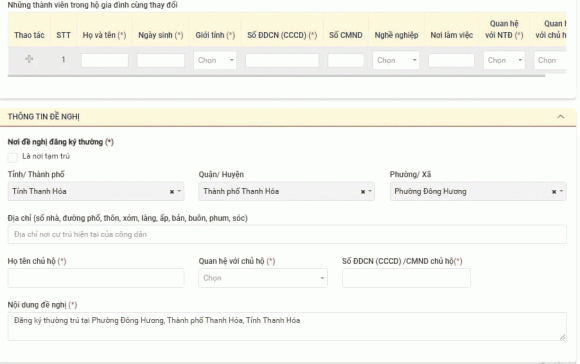This screenshot has height=364, width=580.
Task: Click the 'Họ và tên (*)' column header
Action: click(104, 35)
